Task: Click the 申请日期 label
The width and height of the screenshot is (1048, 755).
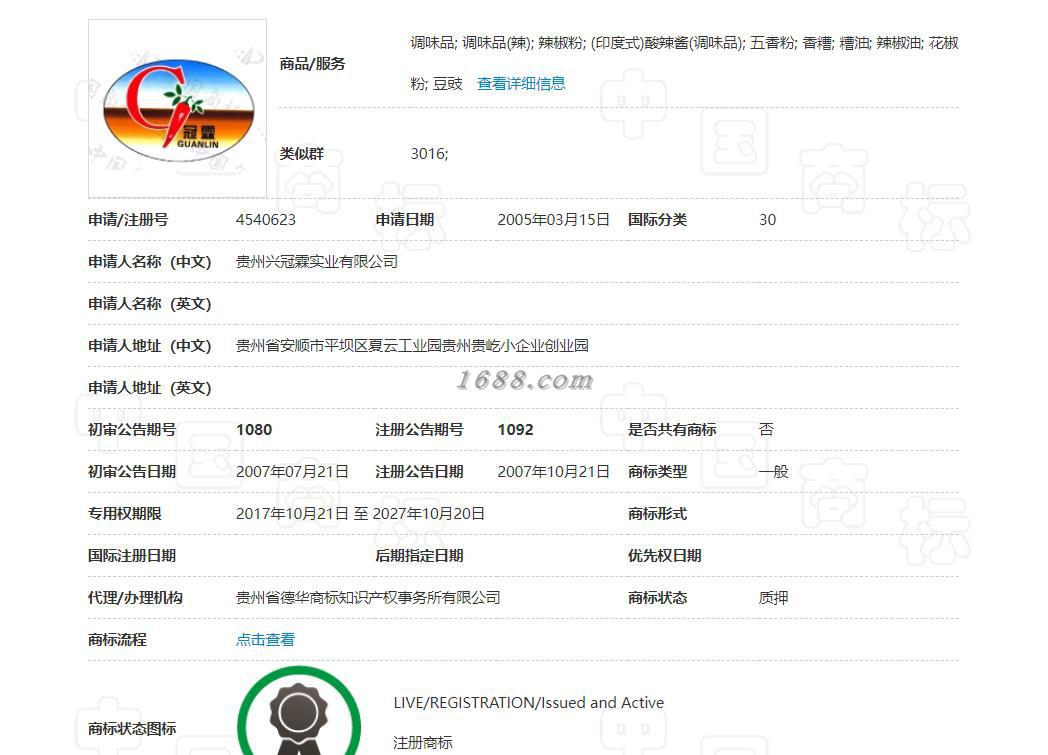Action: (405, 220)
